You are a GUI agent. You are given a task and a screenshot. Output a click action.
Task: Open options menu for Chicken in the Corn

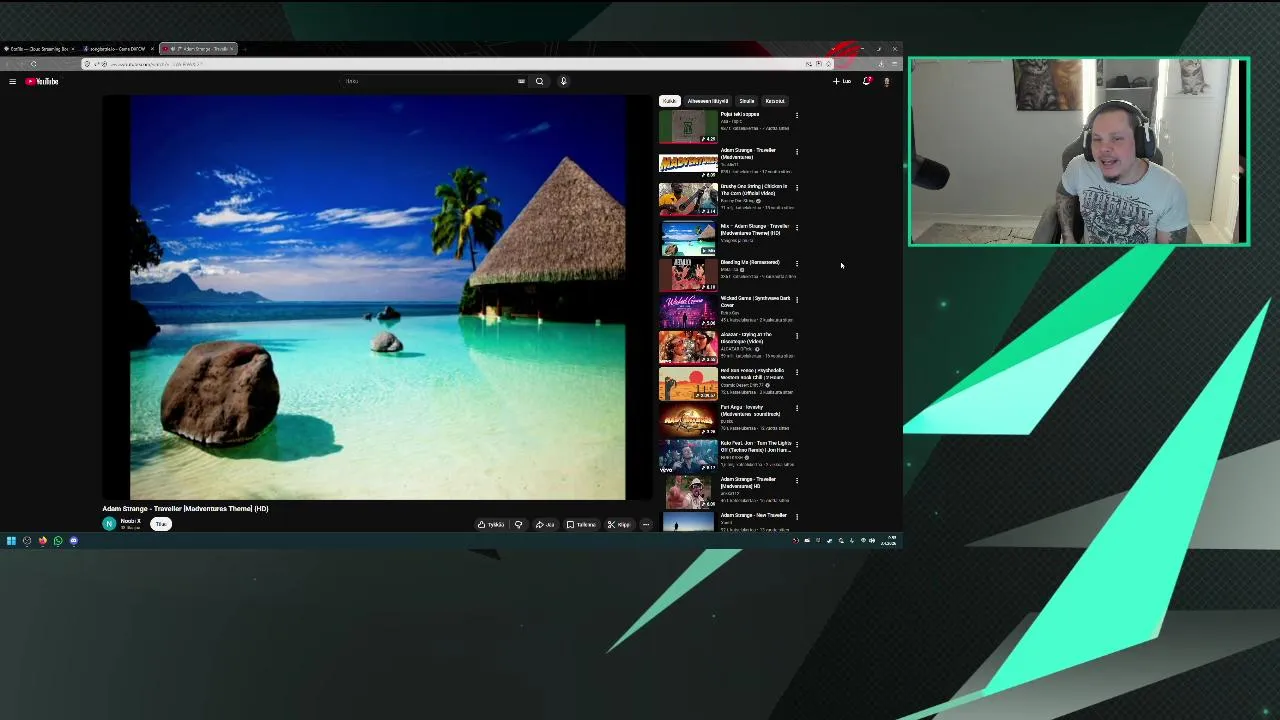click(x=797, y=188)
